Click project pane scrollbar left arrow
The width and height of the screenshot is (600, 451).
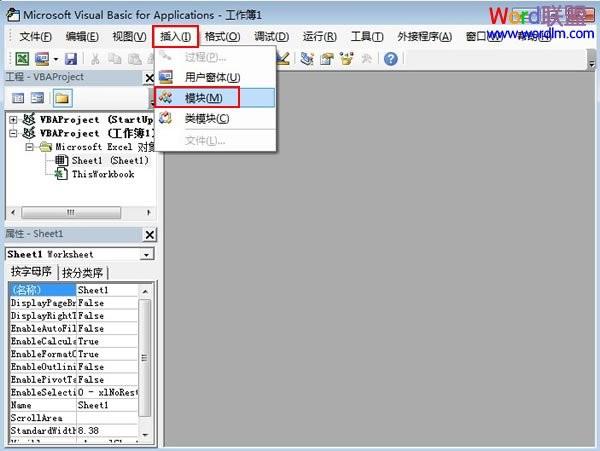[13, 212]
